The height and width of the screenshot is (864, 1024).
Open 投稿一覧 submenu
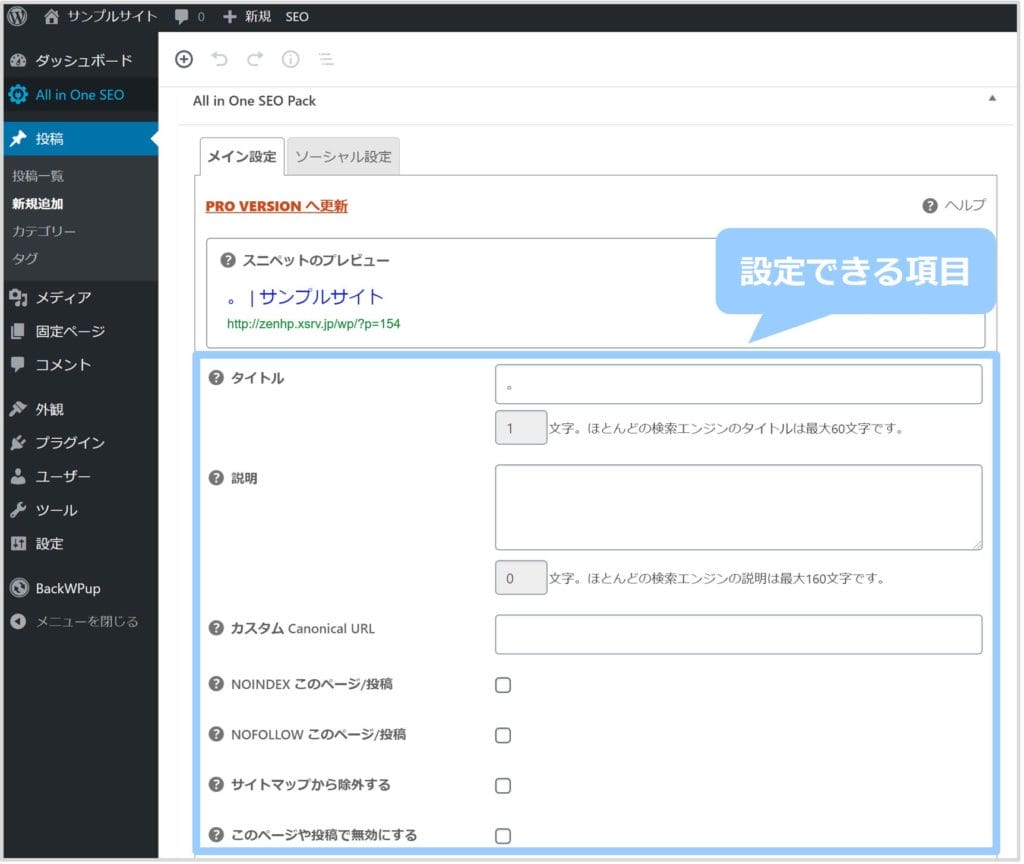[38, 176]
